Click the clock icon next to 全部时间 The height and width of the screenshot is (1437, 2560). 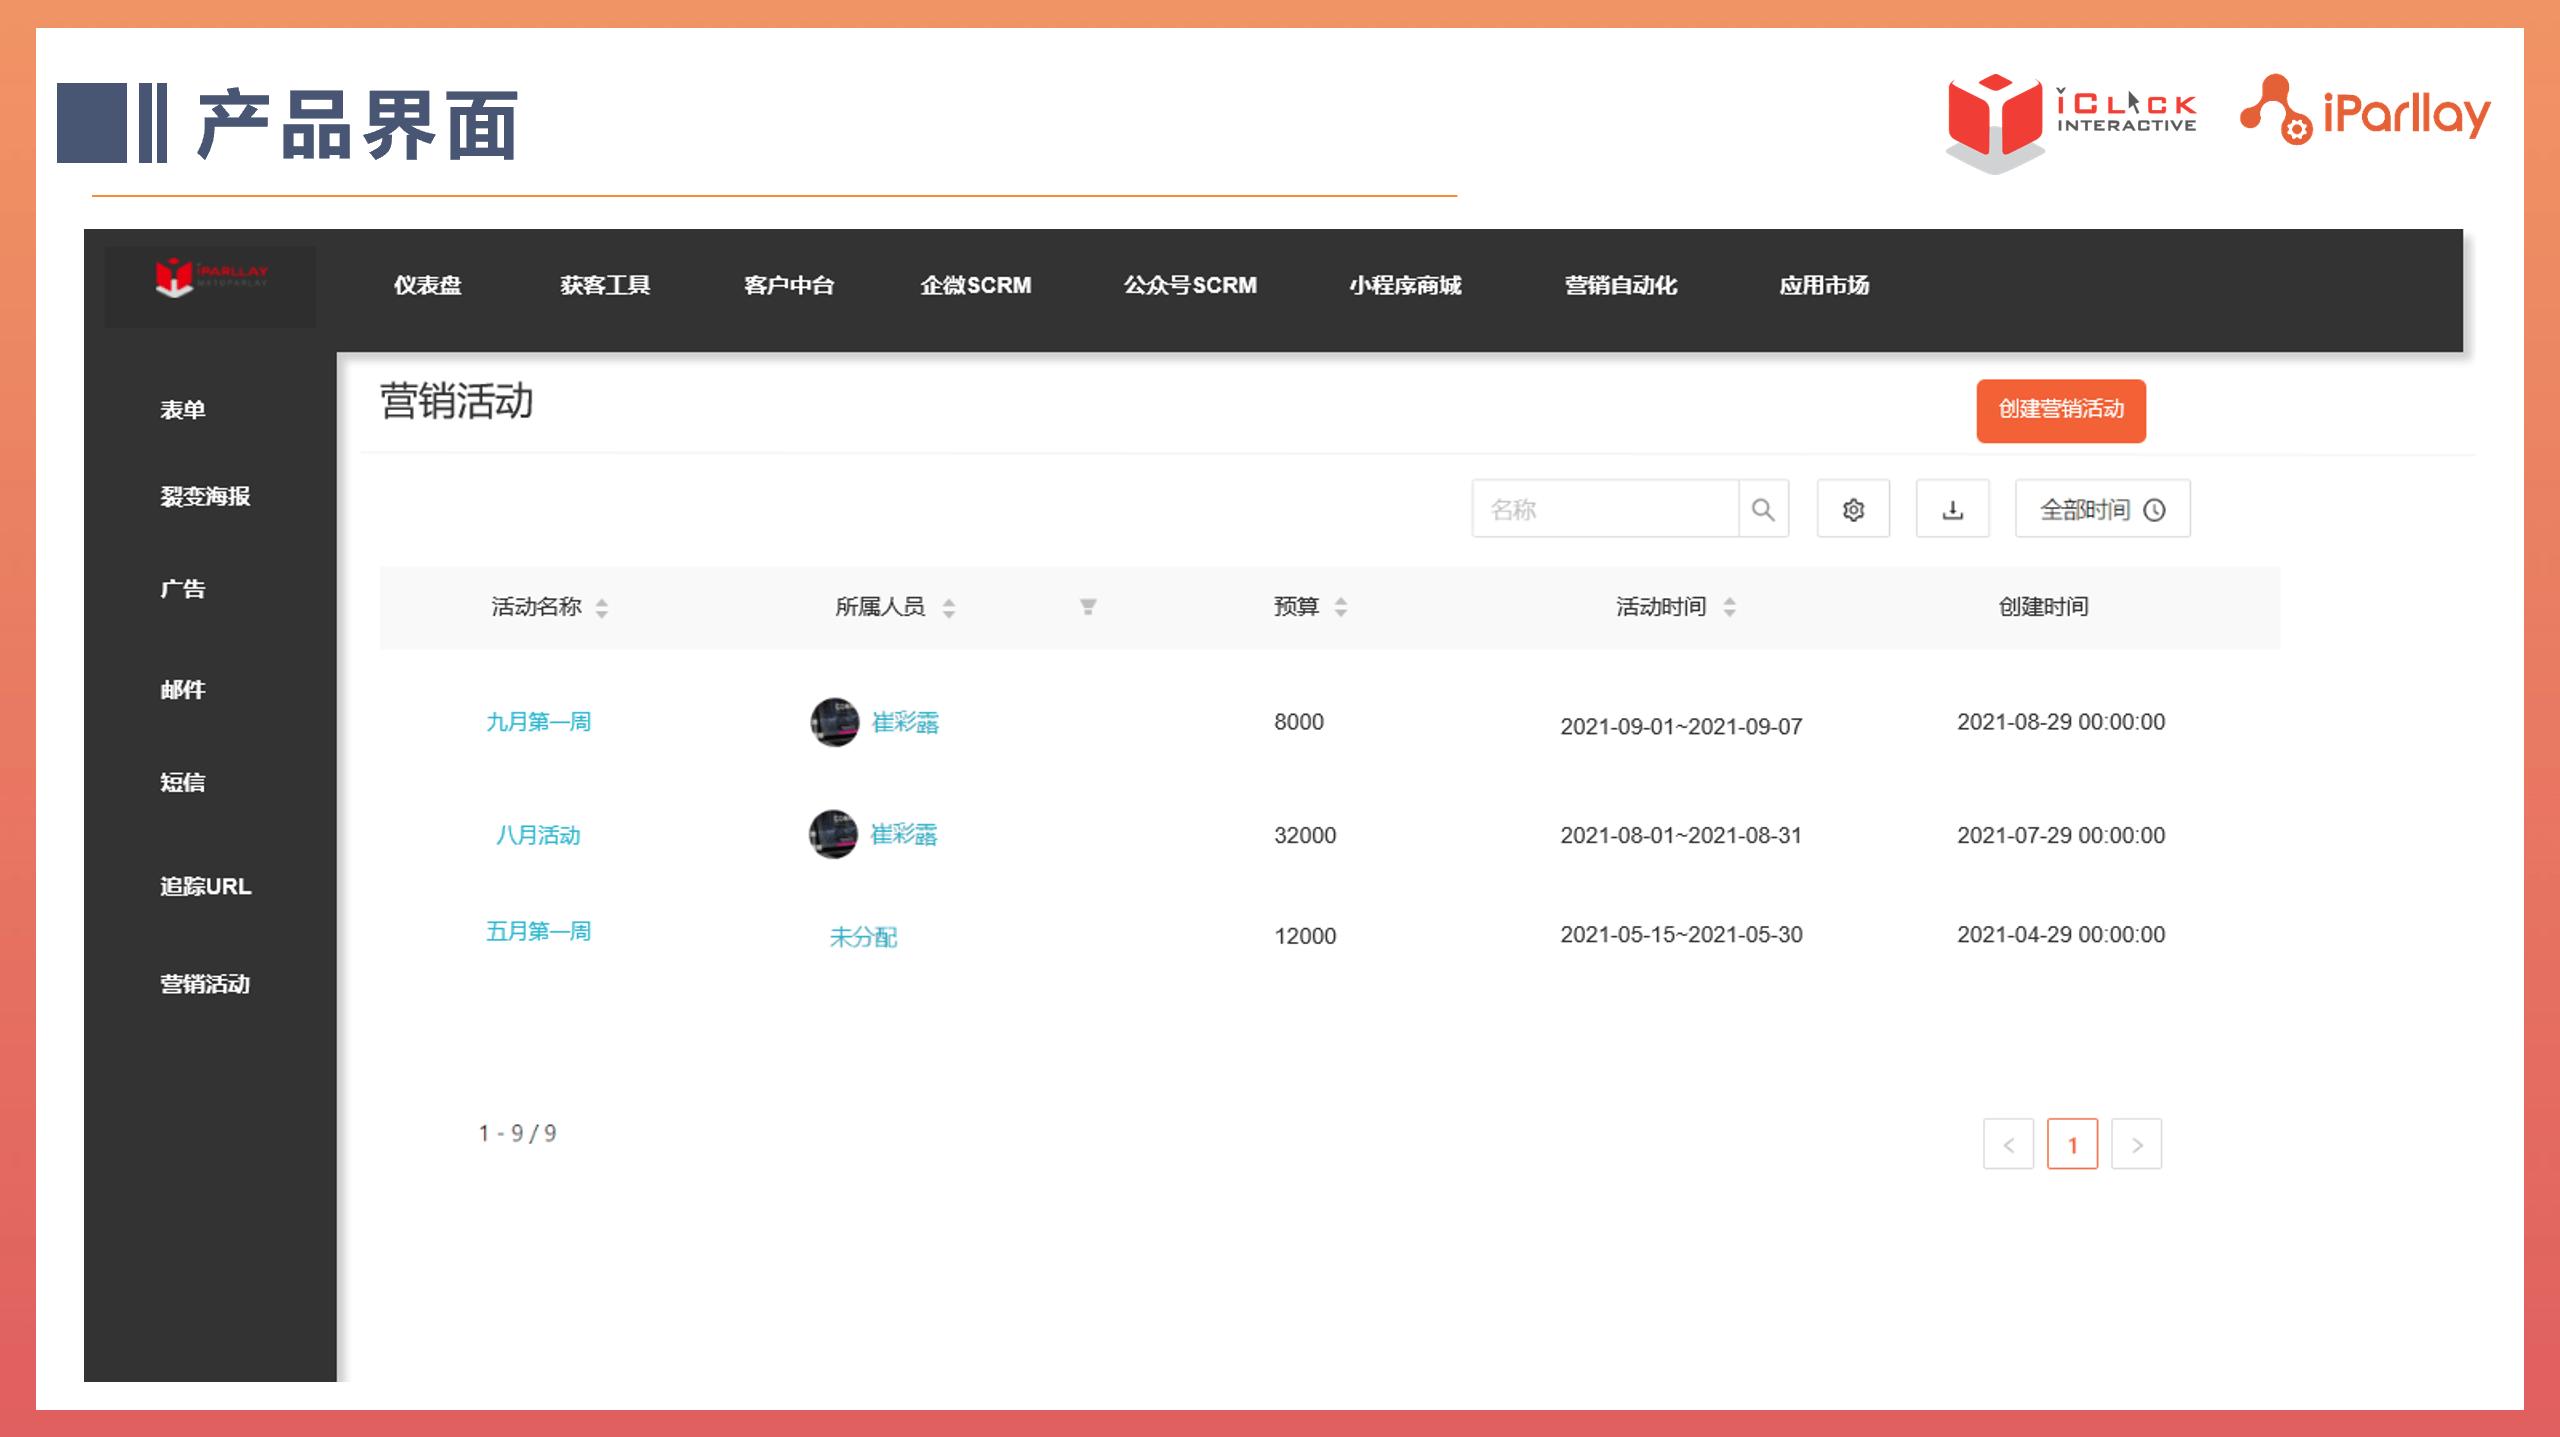(x=2155, y=509)
